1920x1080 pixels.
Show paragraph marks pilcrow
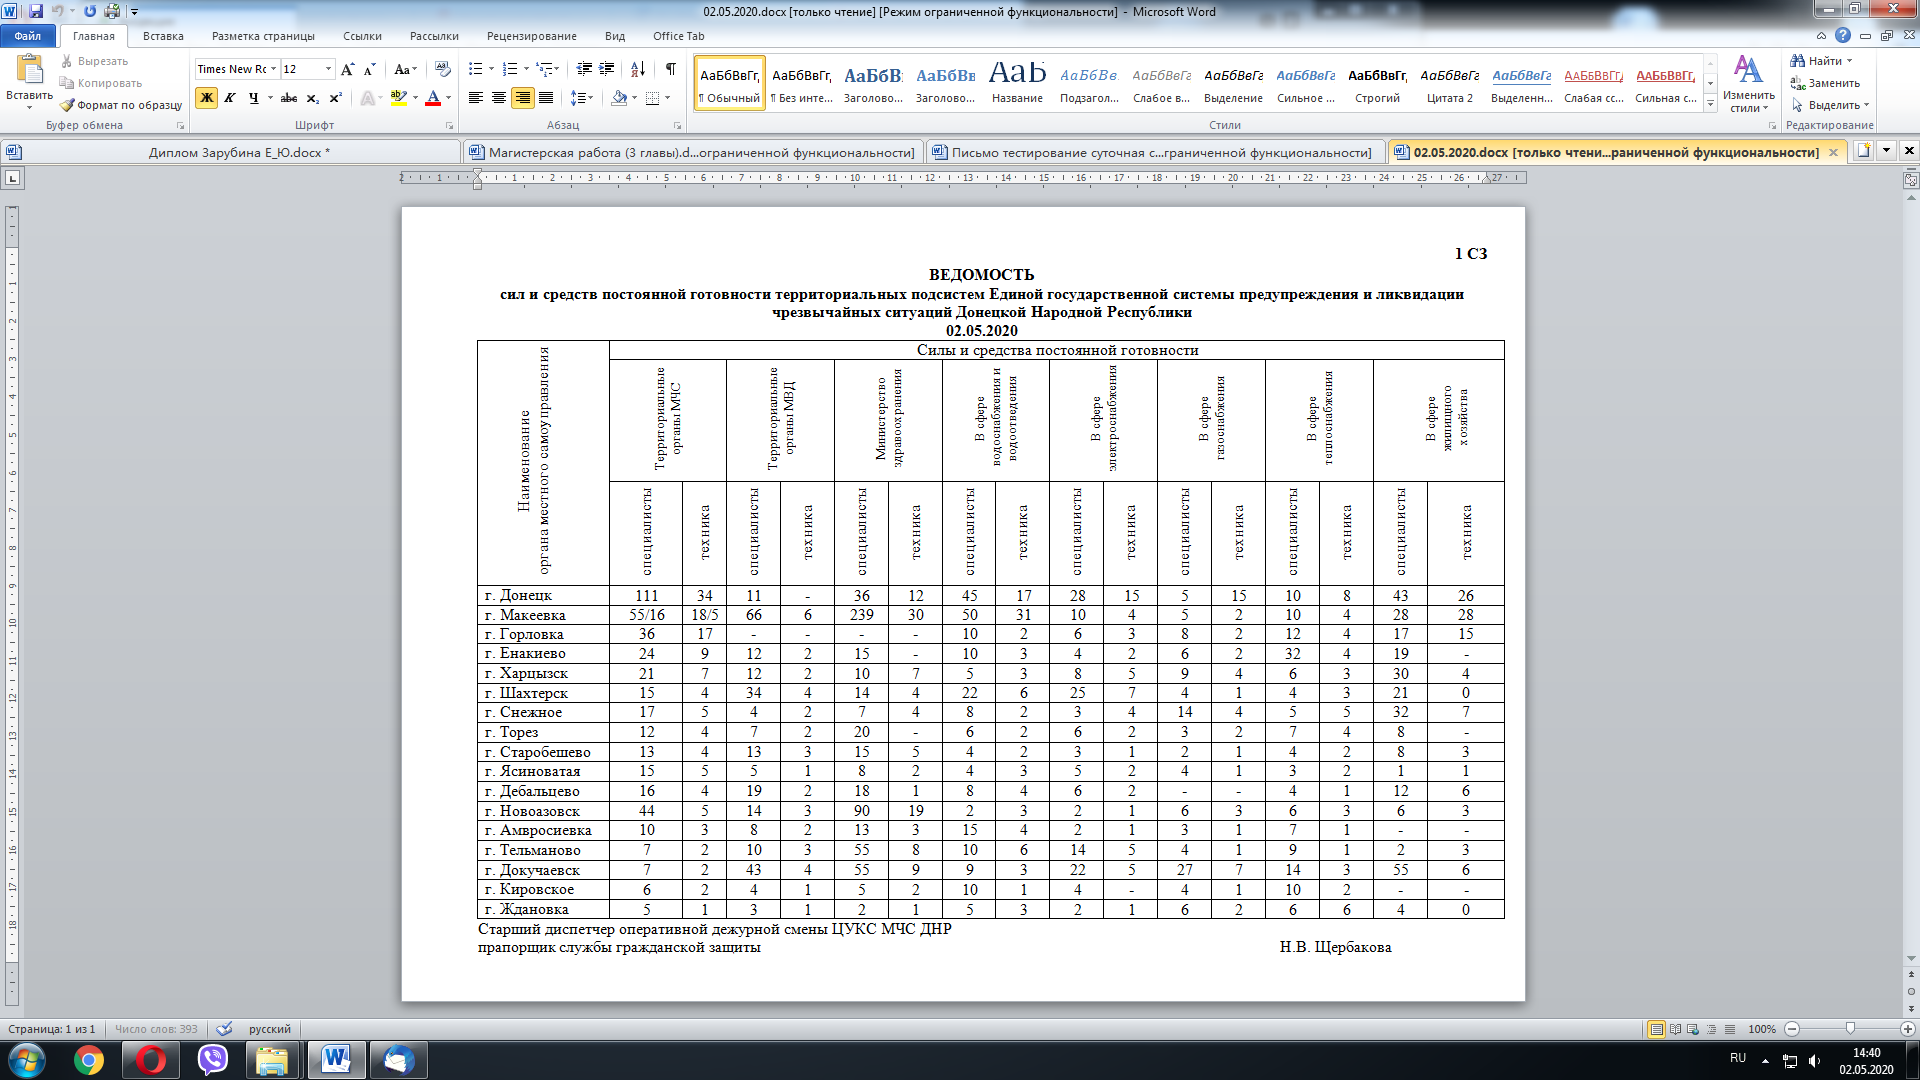[x=670, y=69]
